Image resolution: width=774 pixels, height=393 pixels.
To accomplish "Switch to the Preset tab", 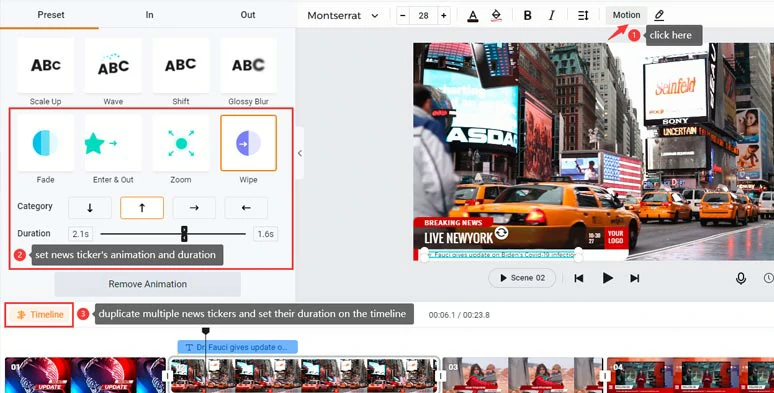I will click(51, 15).
